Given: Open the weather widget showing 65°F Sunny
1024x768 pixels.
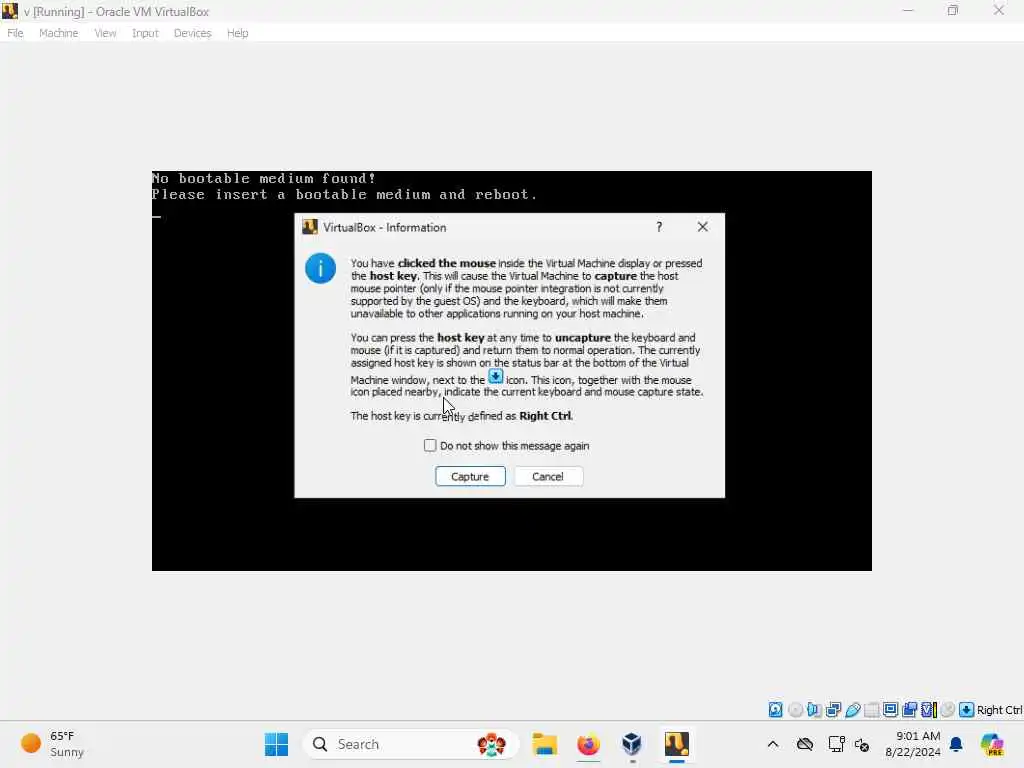Looking at the screenshot, I should pos(52,744).
